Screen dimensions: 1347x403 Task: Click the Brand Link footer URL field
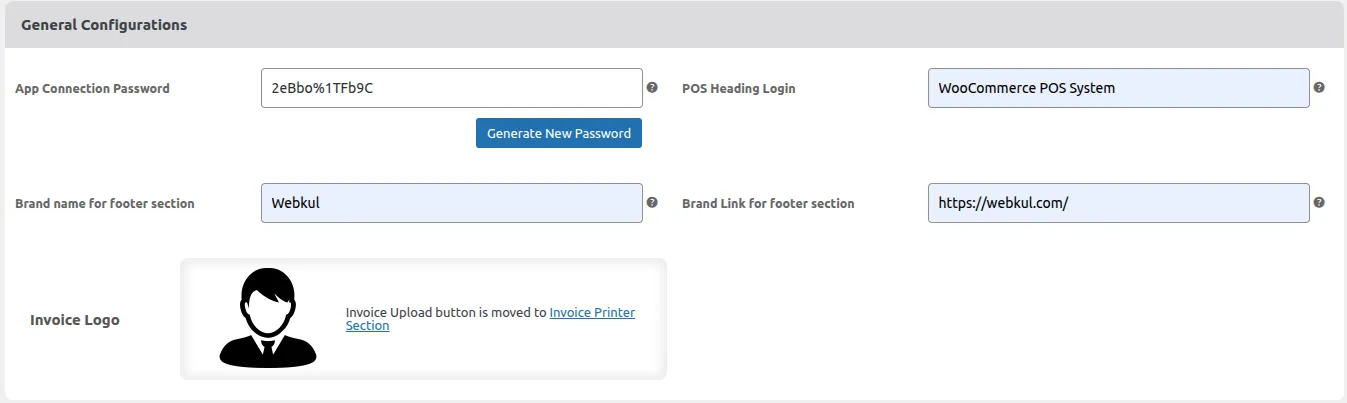[x=1118, y=203]
